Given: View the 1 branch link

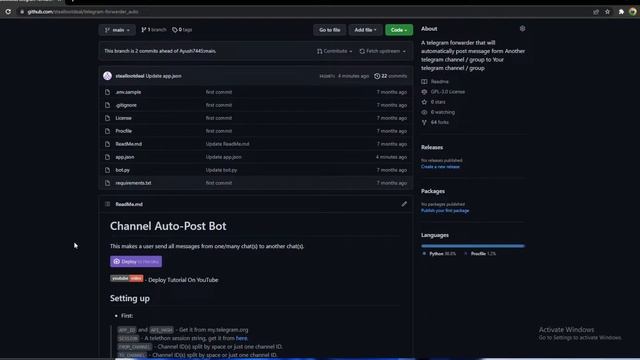Looking at the screenshot, I should pyautogui.click(x=153, y=30).
